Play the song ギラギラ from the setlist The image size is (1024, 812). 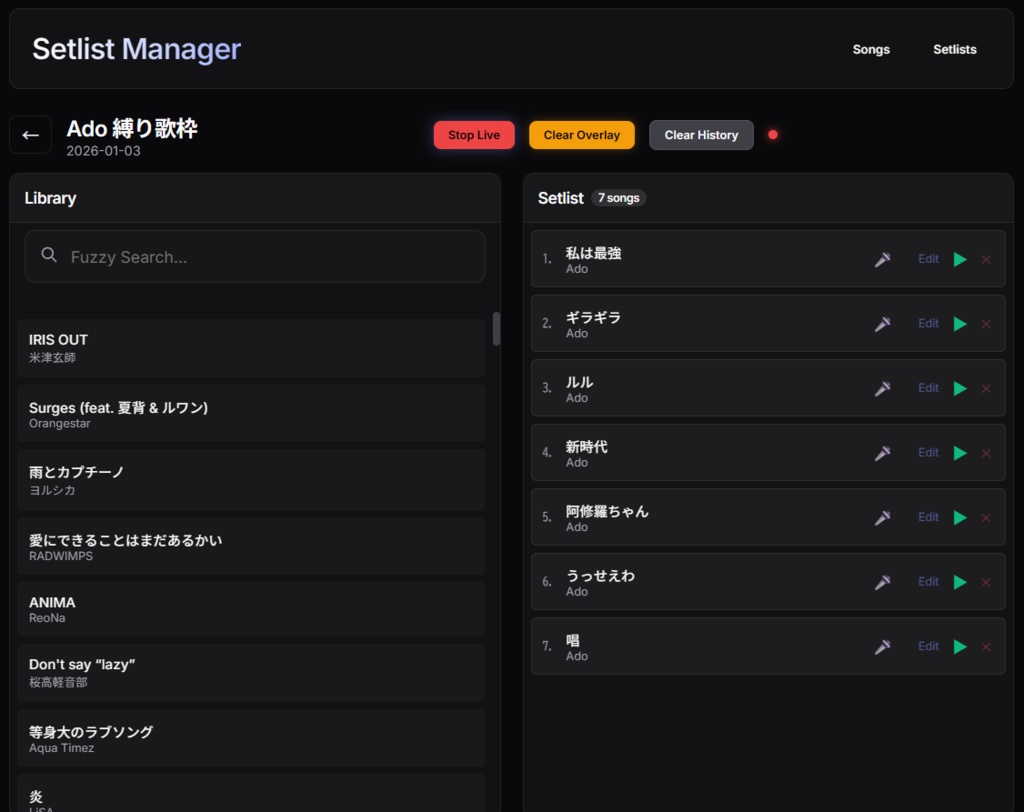click(960, 323)
